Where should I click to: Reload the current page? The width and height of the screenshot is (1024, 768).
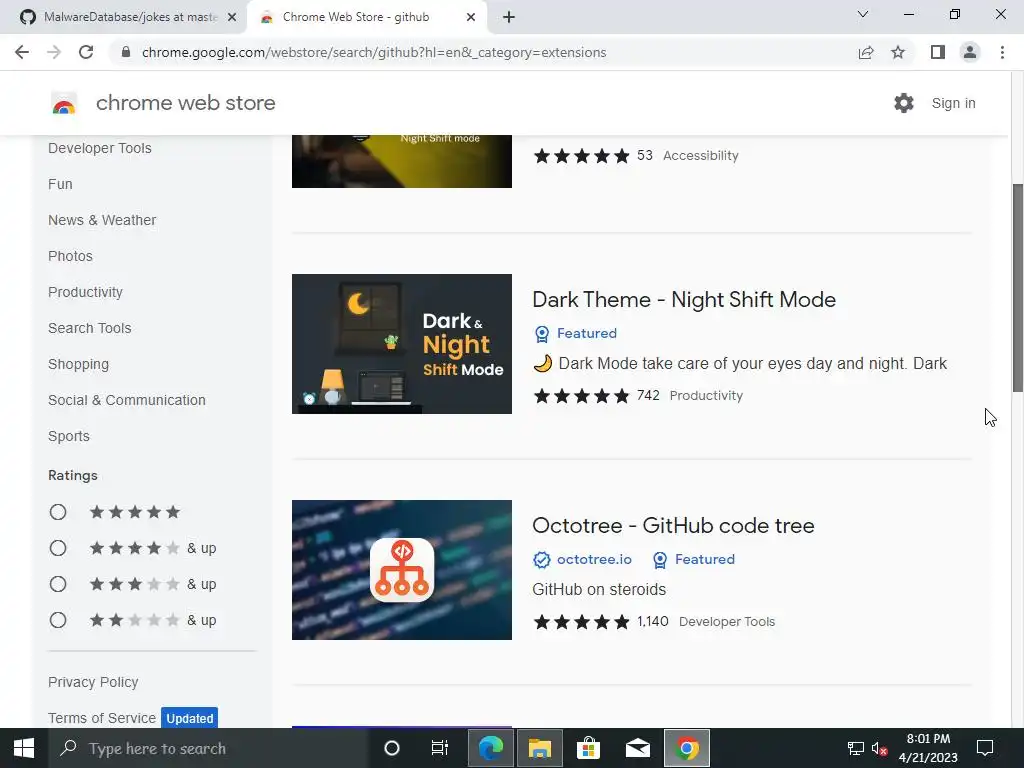point(86,52)
